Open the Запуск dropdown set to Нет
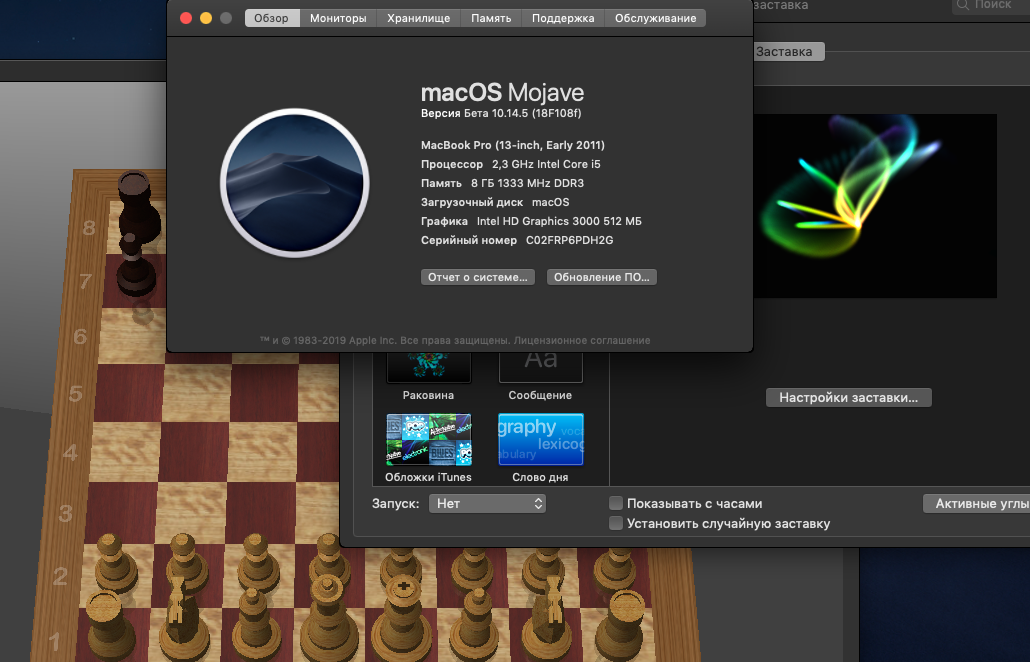This screenshot has height=662, width=1030. pyautogui.click(x=487, y=504)
